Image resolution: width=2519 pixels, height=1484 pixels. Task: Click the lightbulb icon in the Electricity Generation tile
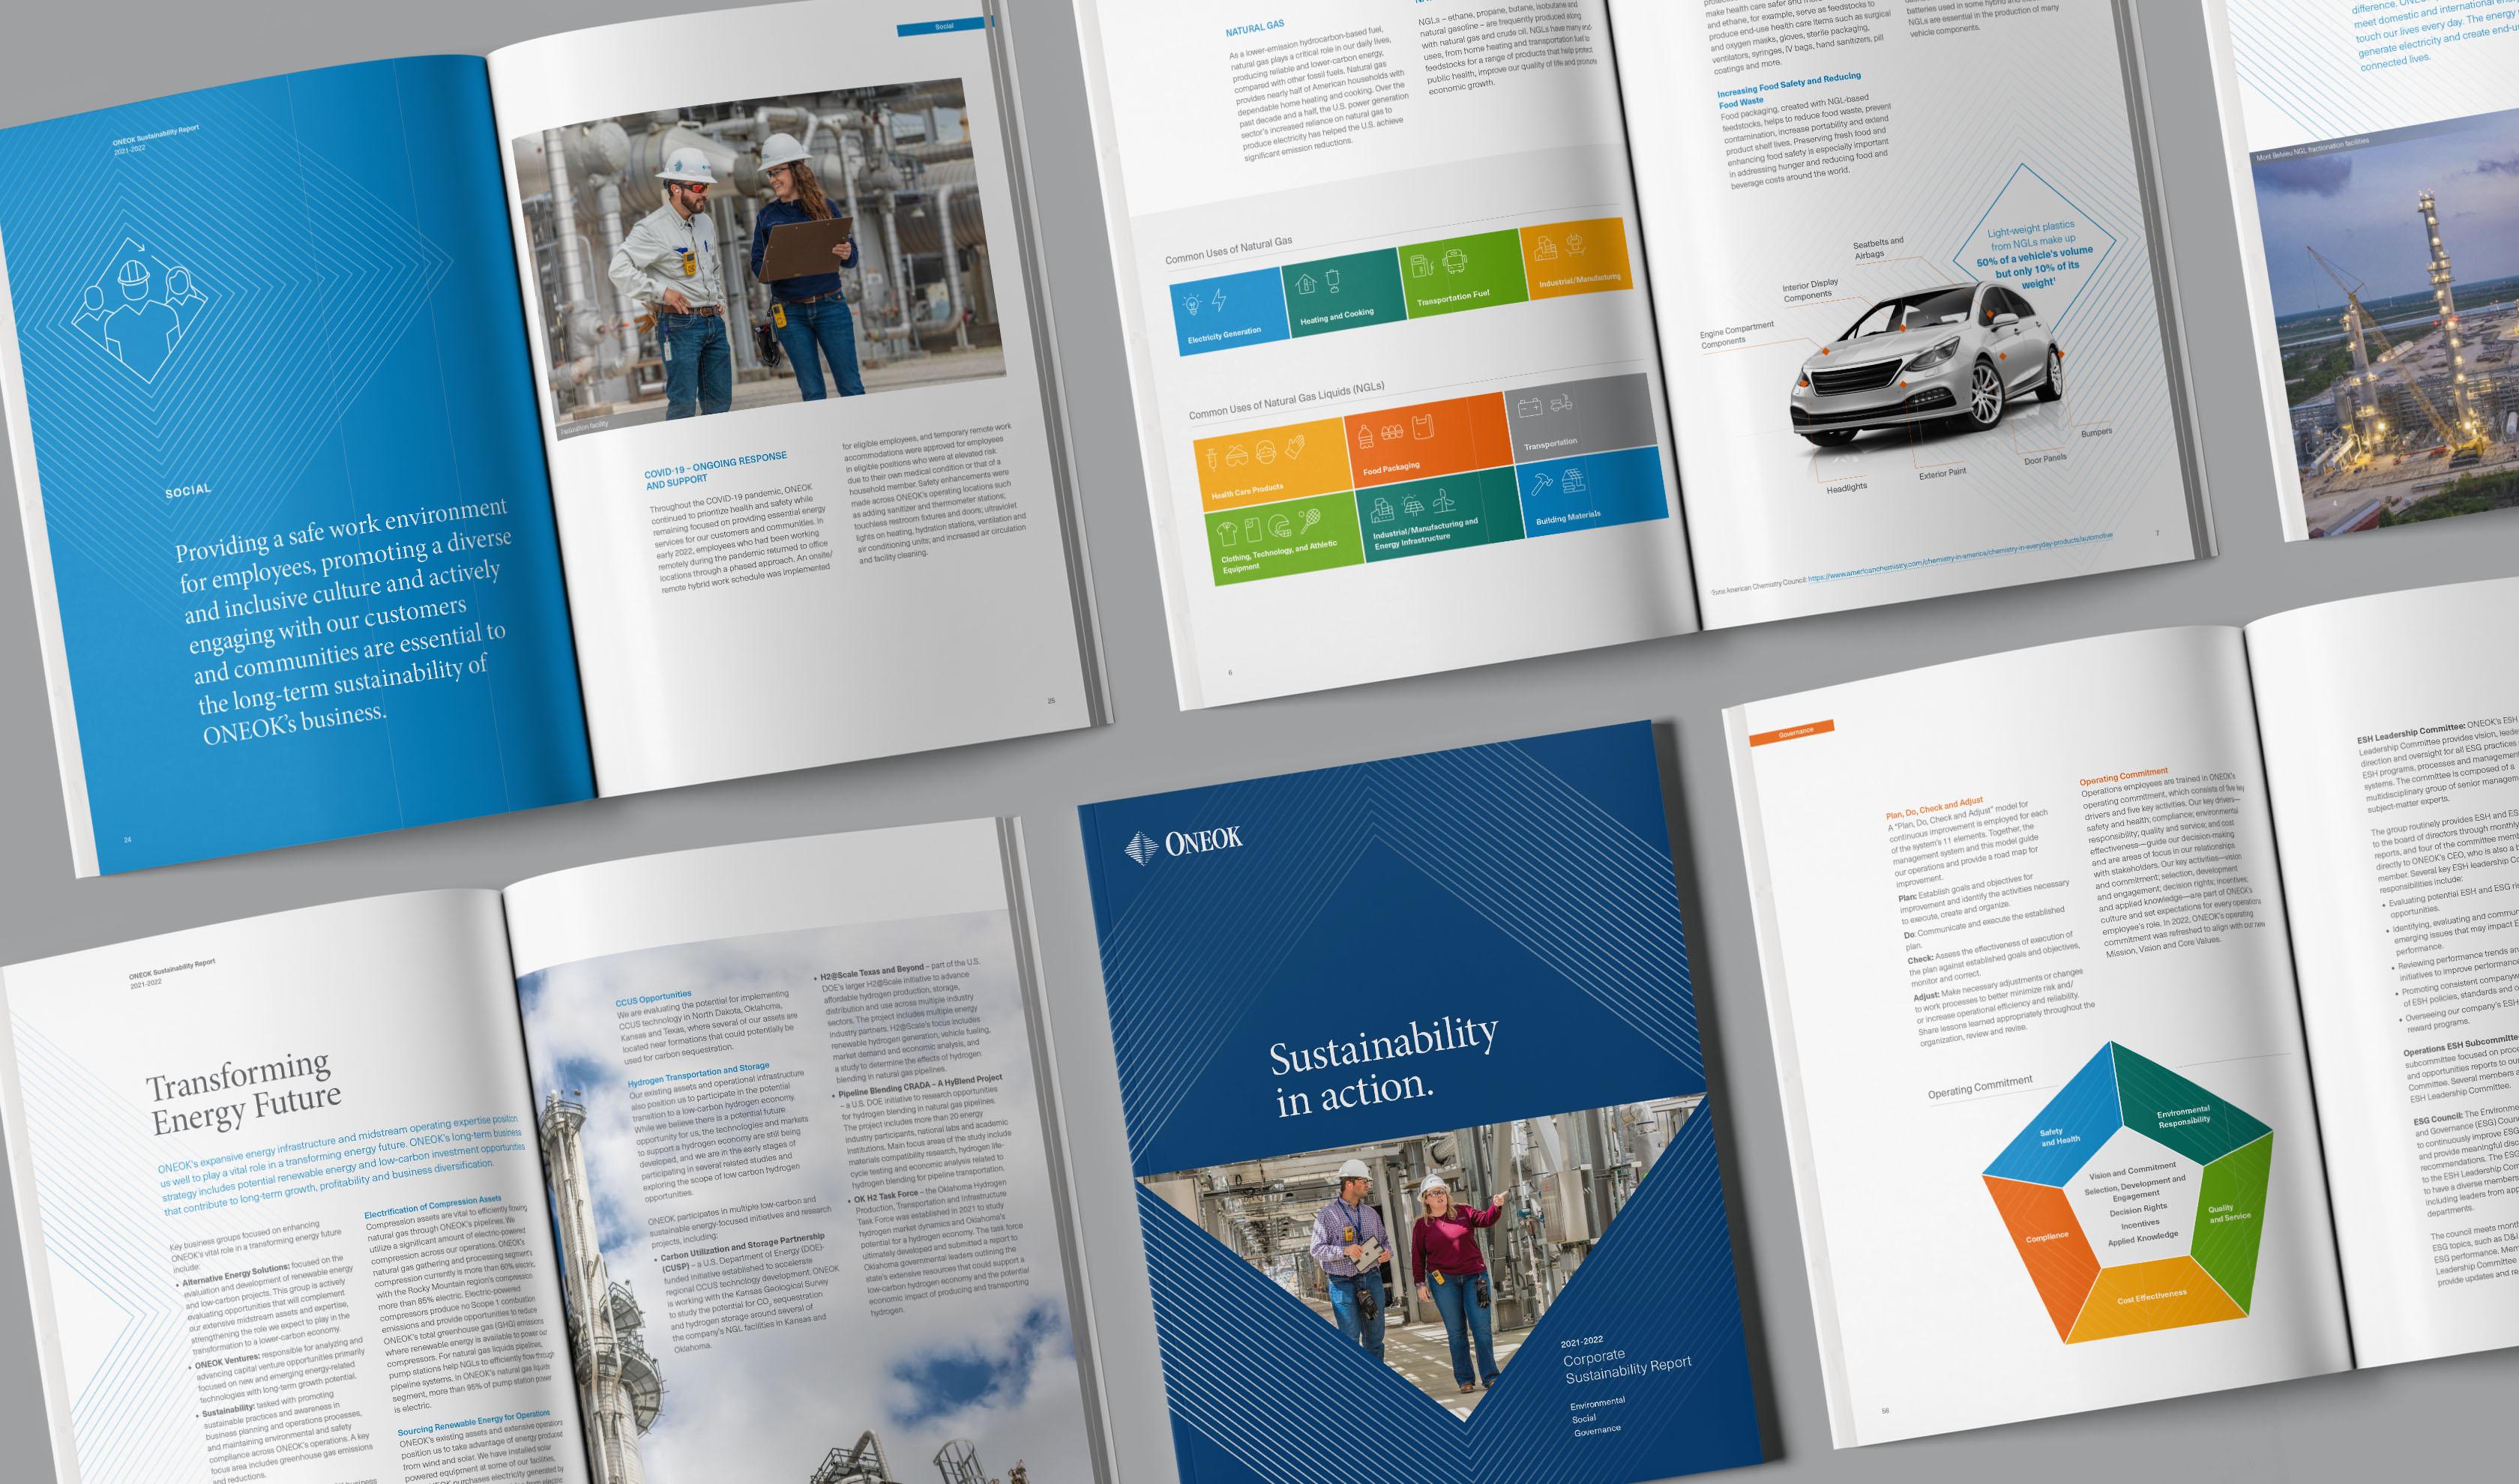pos(1192,305)
